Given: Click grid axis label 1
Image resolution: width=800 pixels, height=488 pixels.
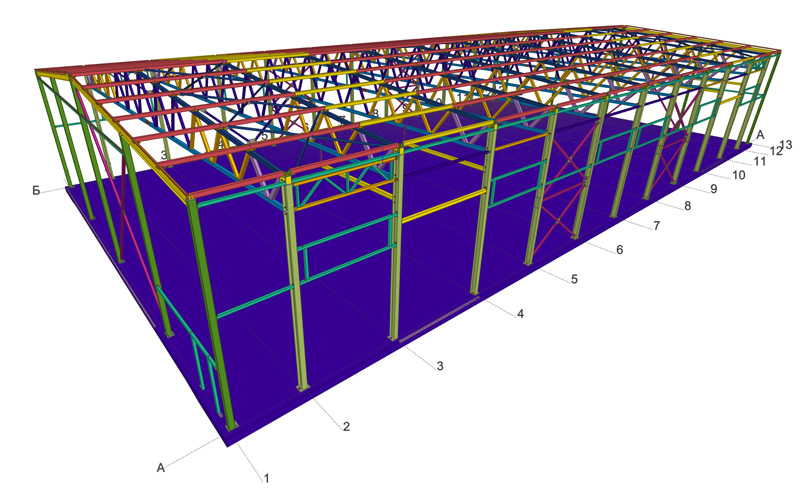Looking at the screenshot, I should click(267, 478).
